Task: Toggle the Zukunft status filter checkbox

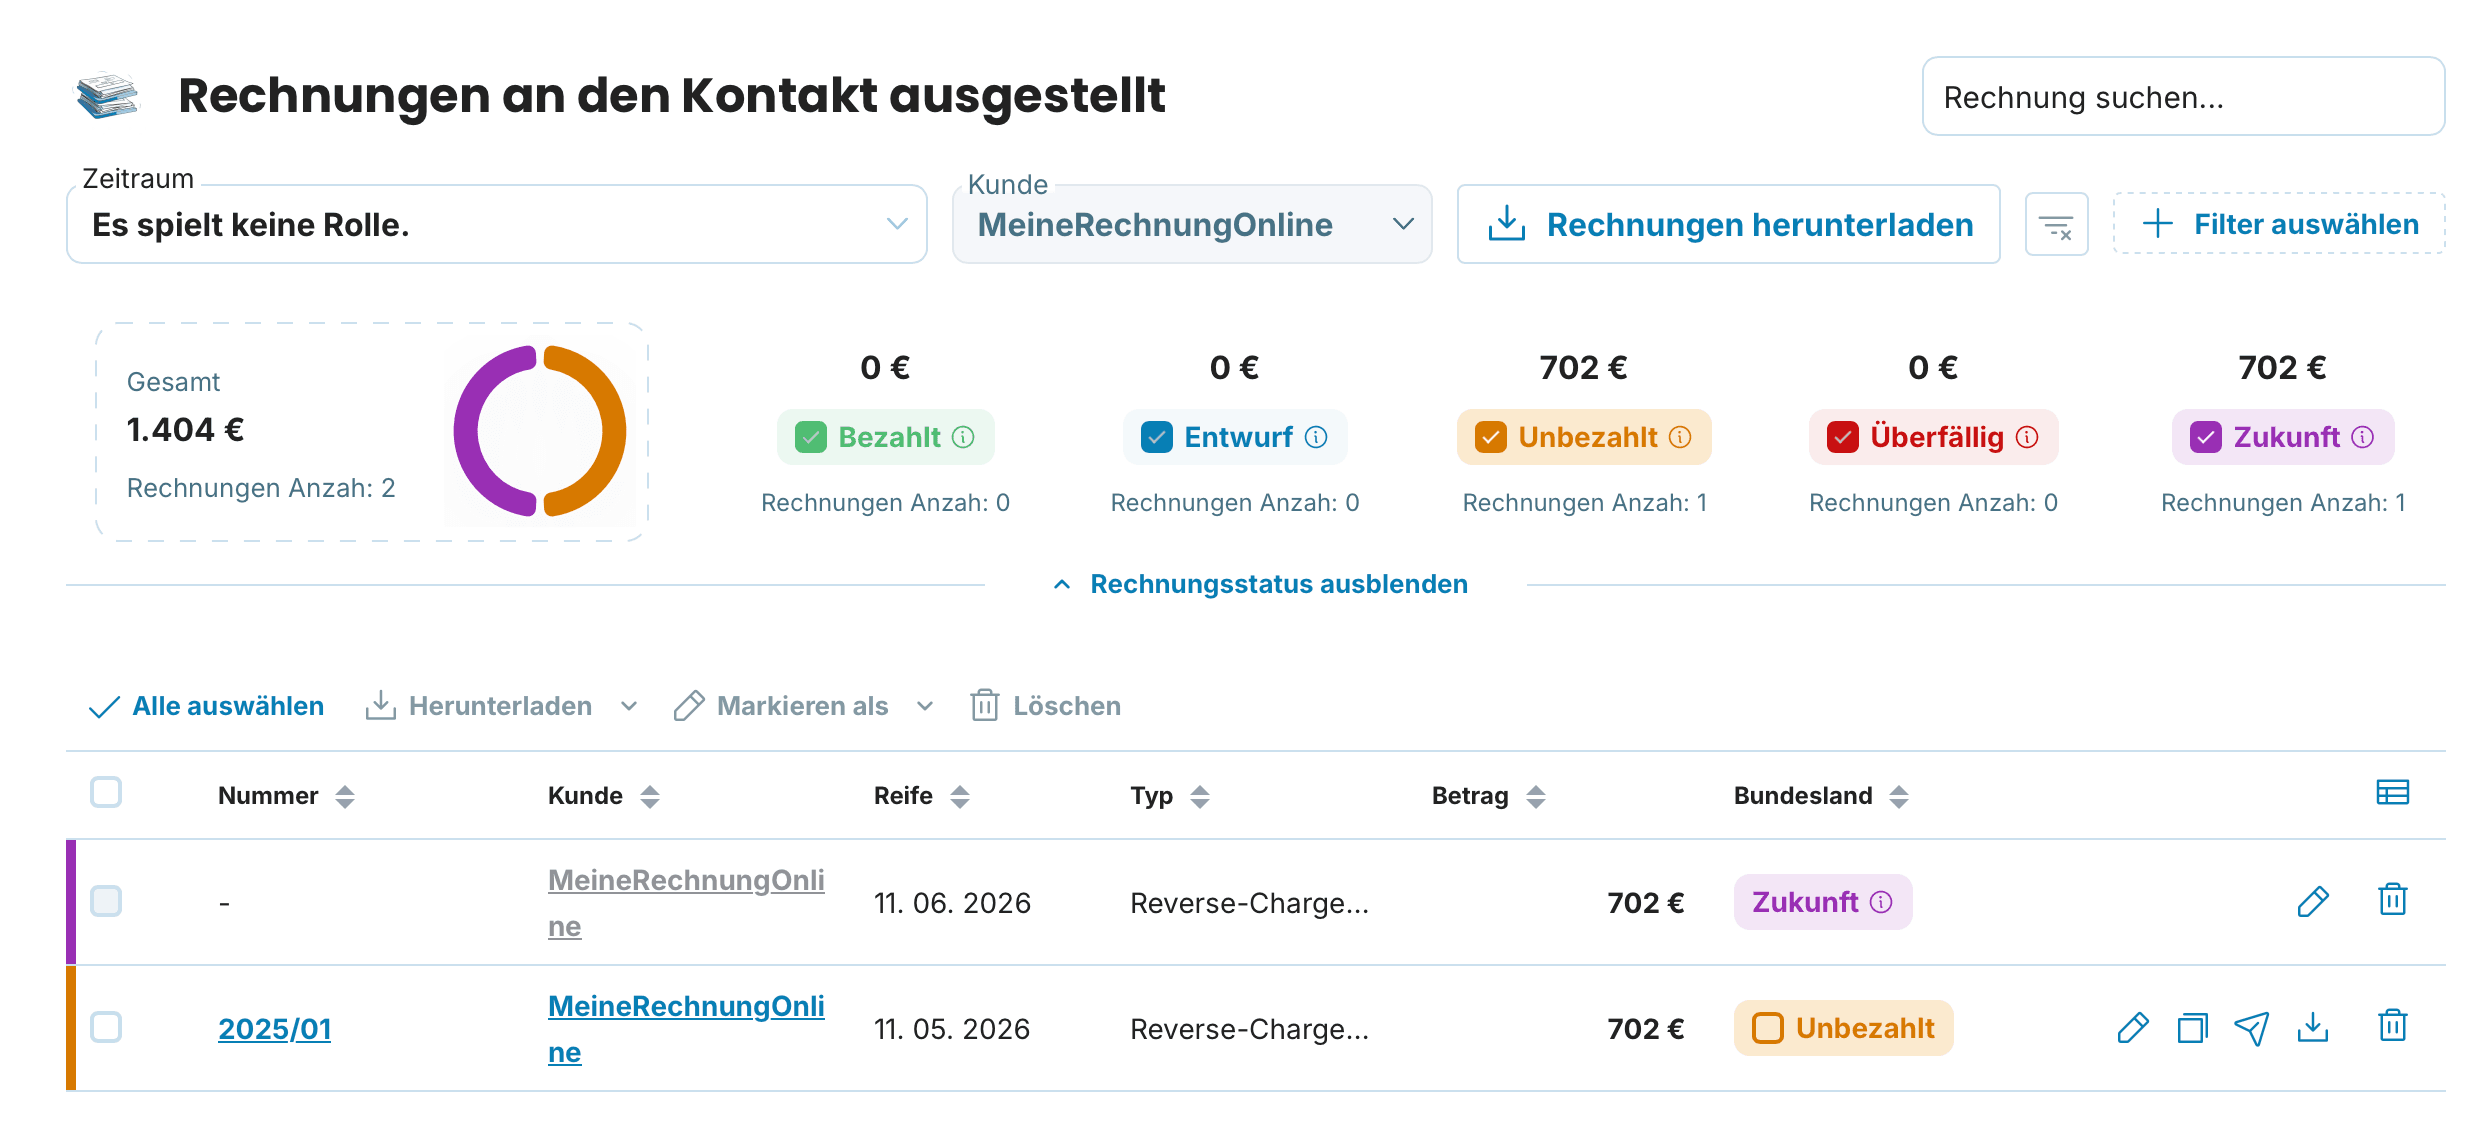Action: click(x=2205, y=437)
